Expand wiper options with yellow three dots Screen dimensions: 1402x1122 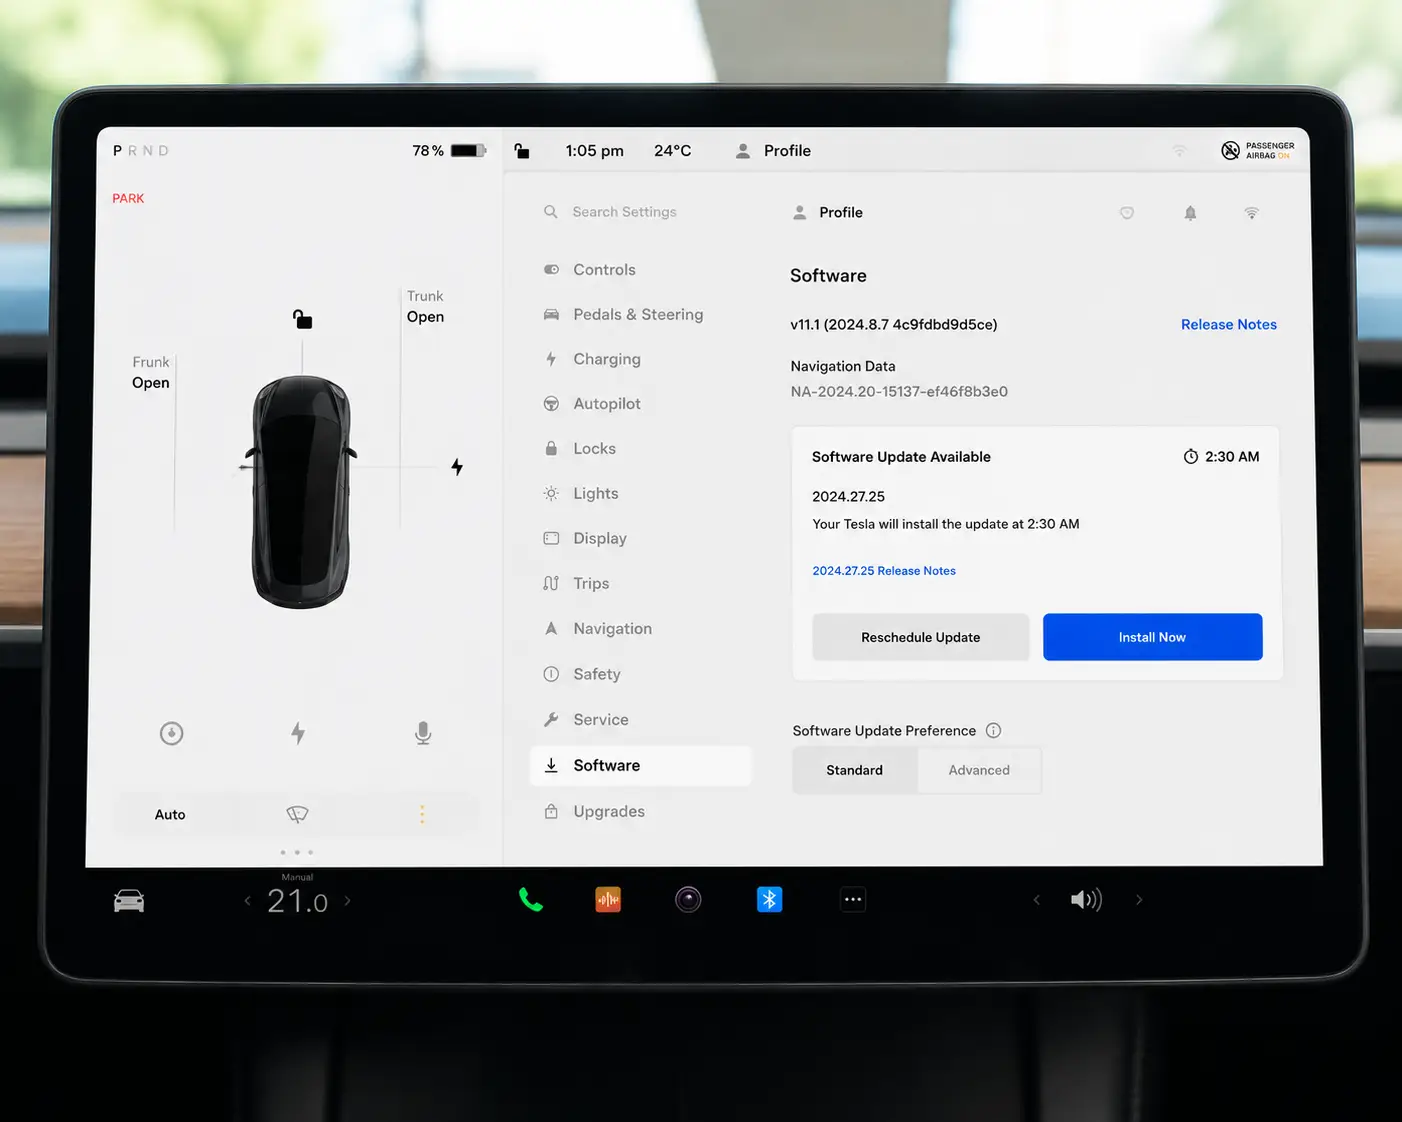[x=422, y=815]
